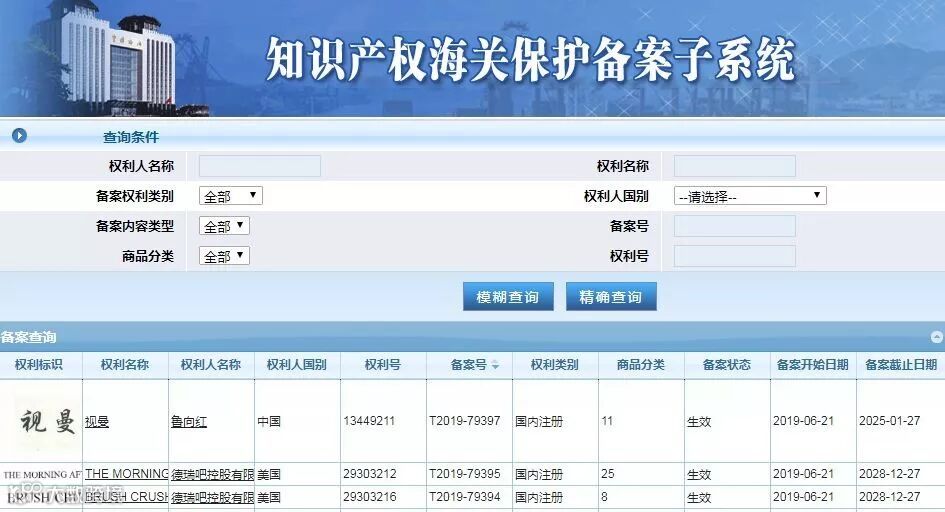This screenshot has width=945, height=512.
Task: Click into the 备案号 search field
Action: (x=735, y=226)
